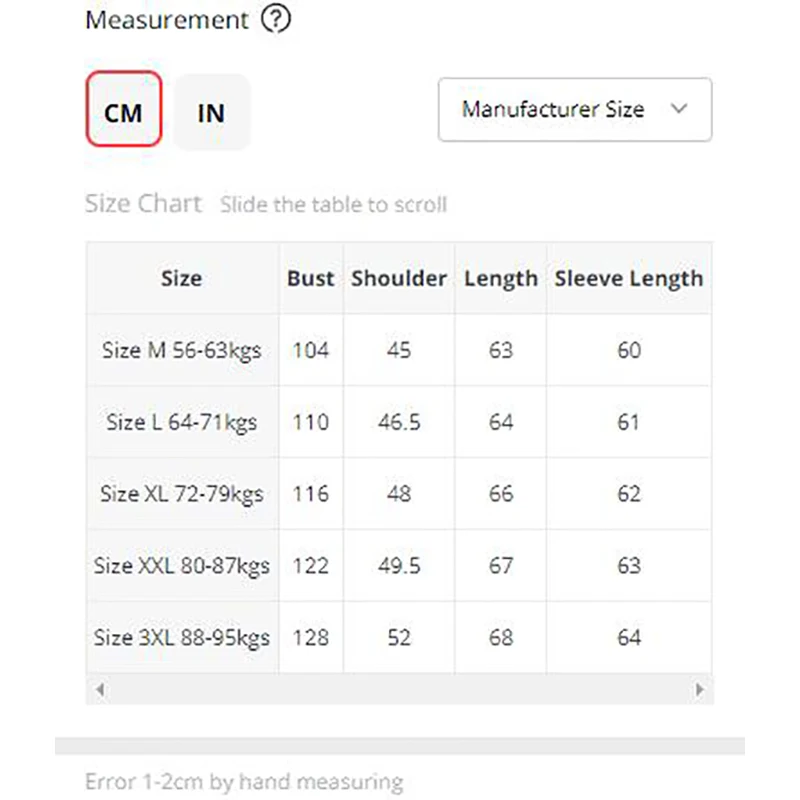
Task: Click the Sleeve Length column header
Action: point(628,279)
